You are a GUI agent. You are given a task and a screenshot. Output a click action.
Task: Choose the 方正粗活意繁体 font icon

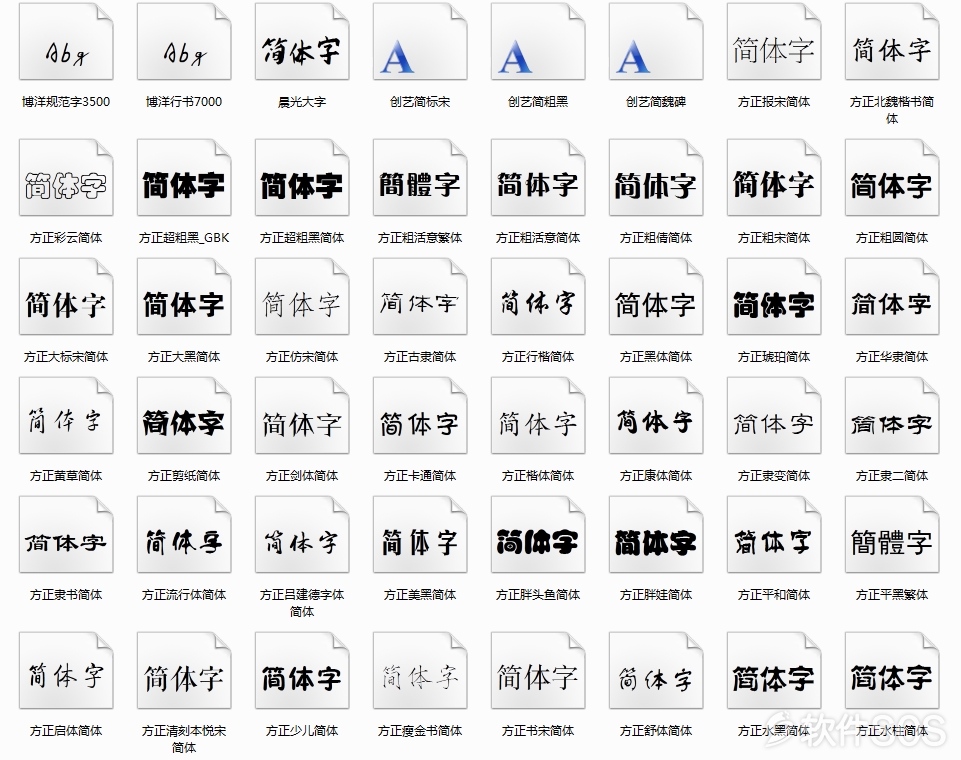(420, 177)
